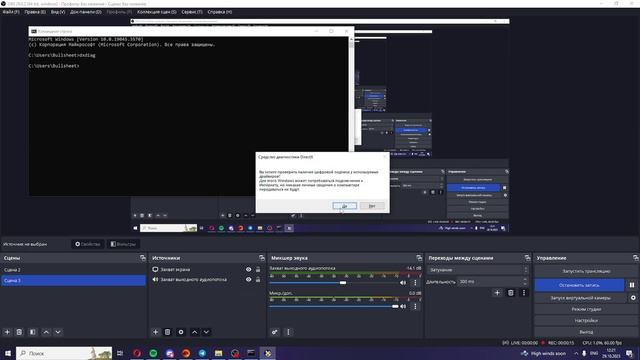Lock the screen capture source
The height and width of the screenshot is (360, 640).
point(258,269)
